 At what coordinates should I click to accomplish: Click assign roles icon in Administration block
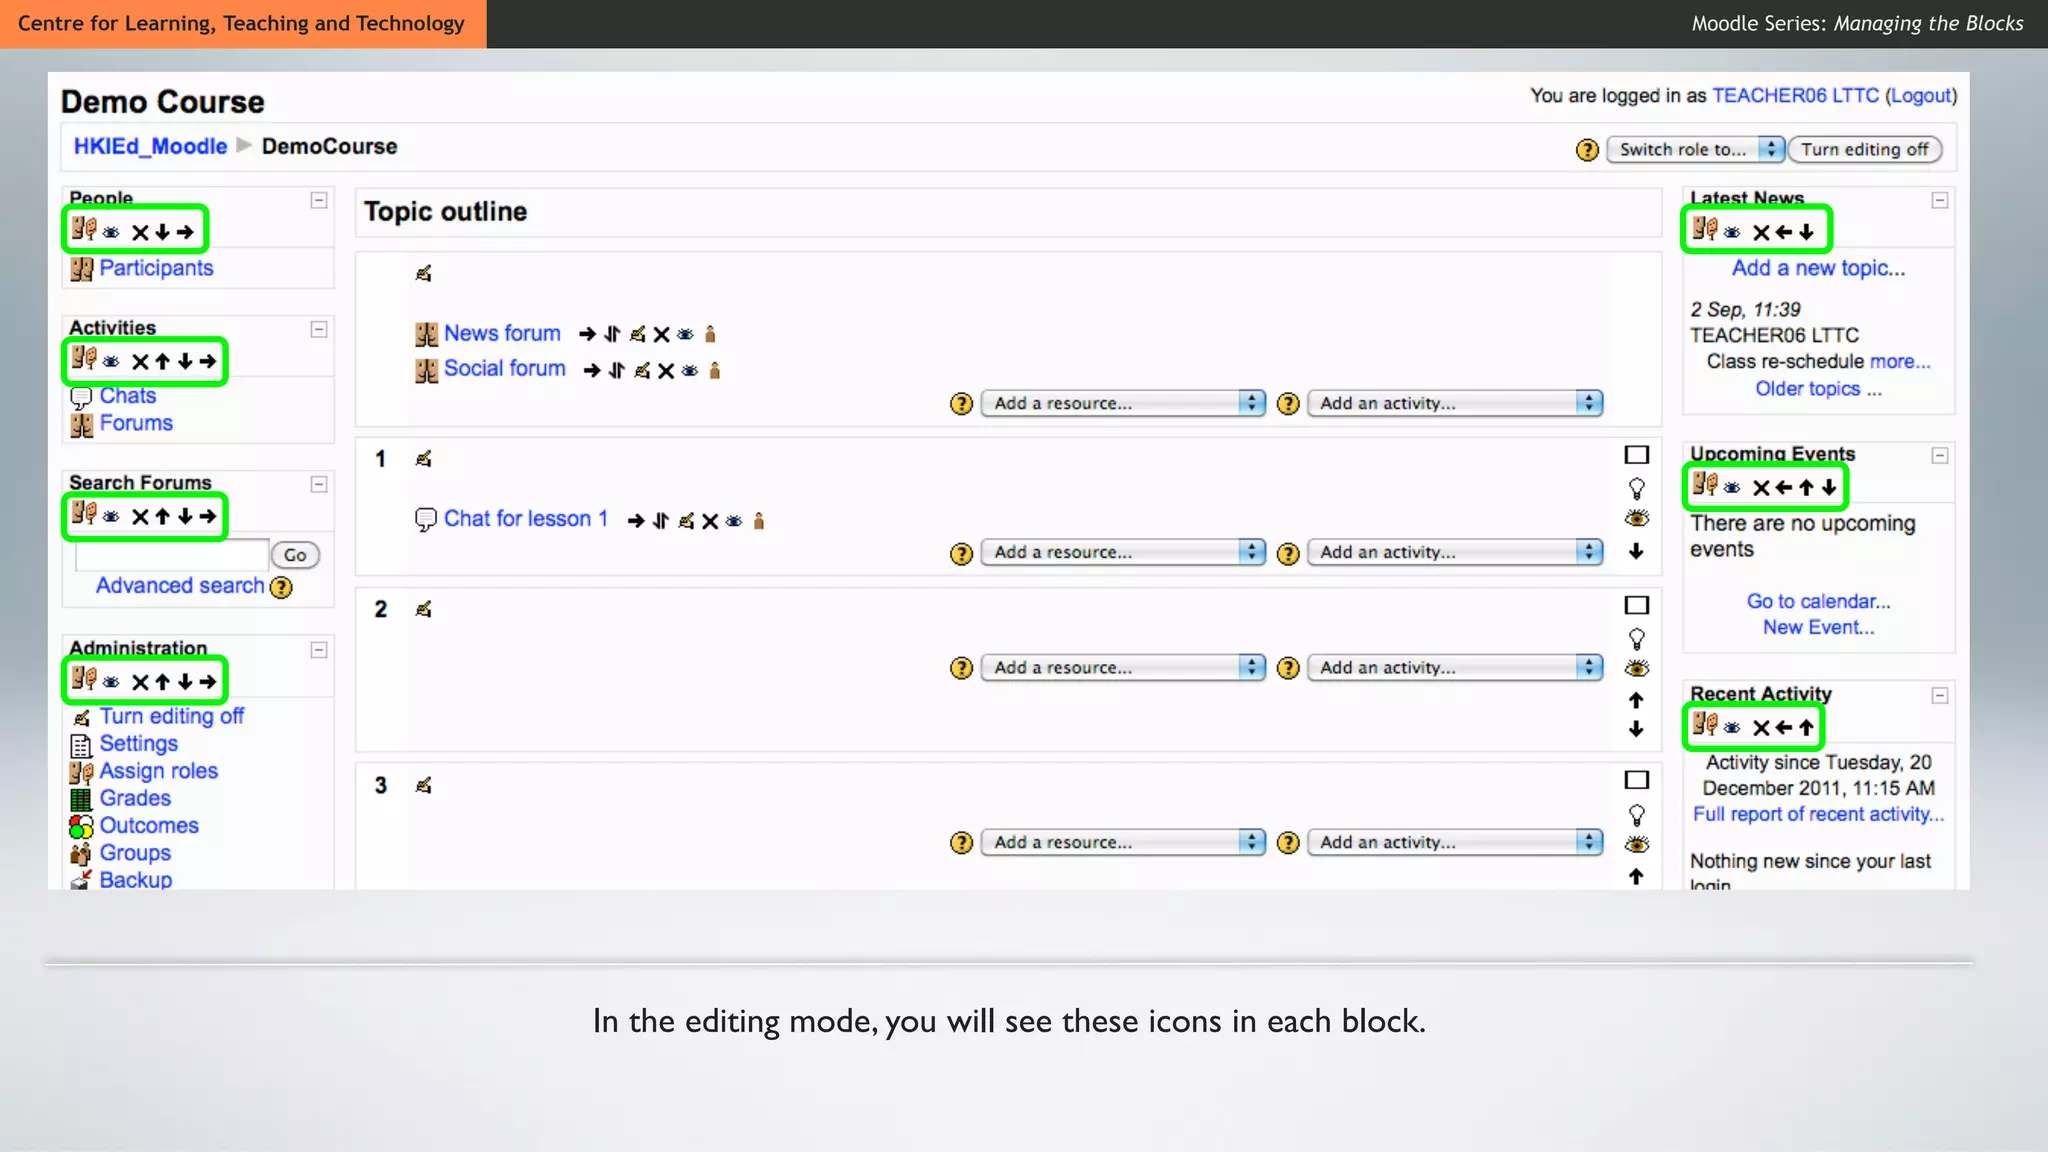[x=84, y=679]
